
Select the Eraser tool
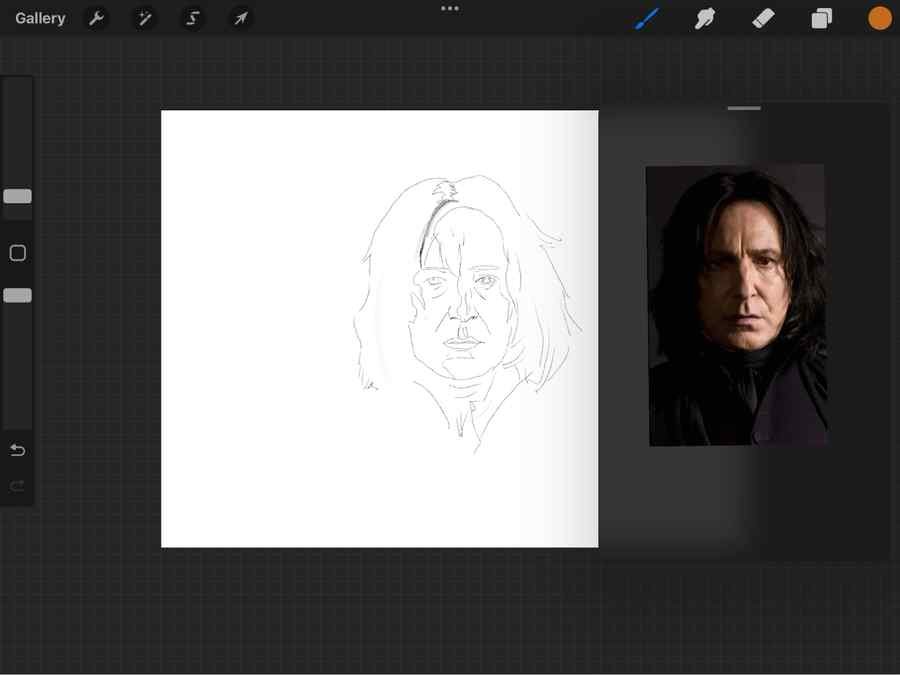[763, 18]
